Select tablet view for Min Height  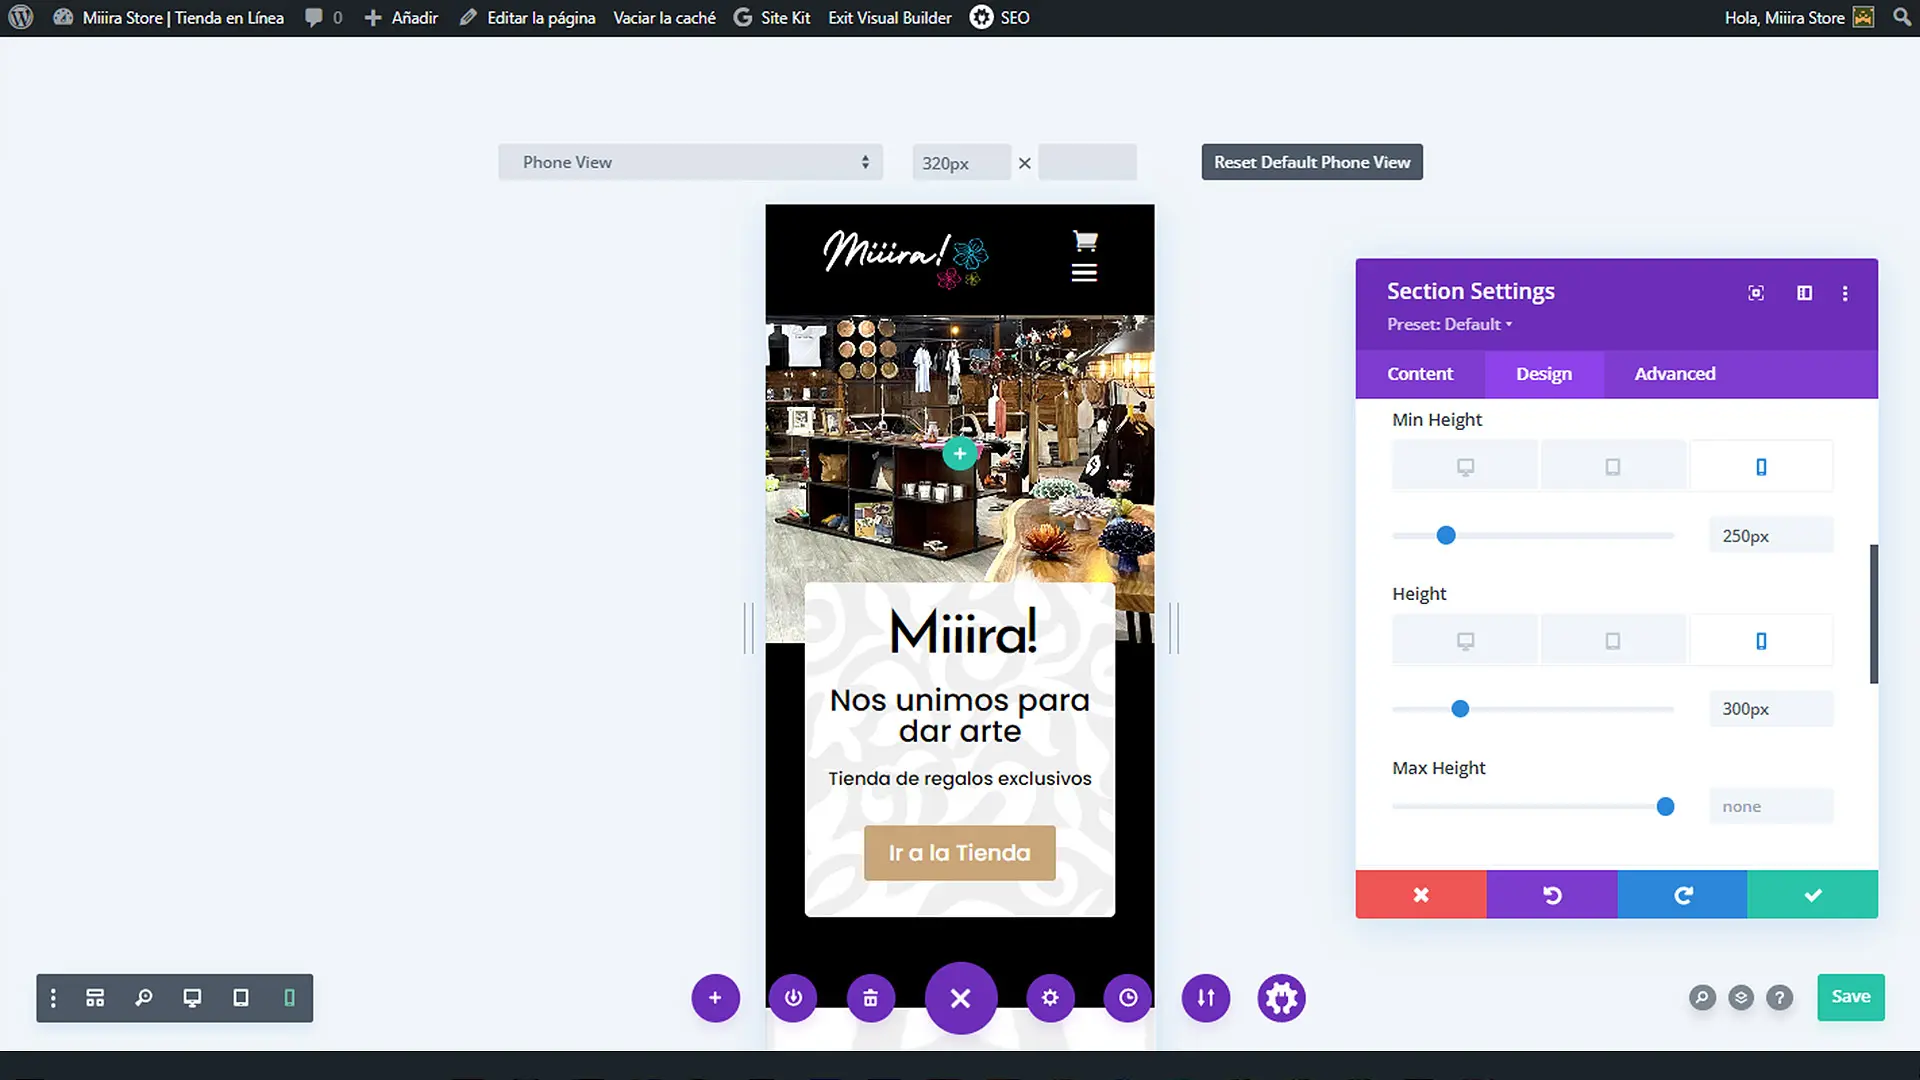pos(1612,467)
